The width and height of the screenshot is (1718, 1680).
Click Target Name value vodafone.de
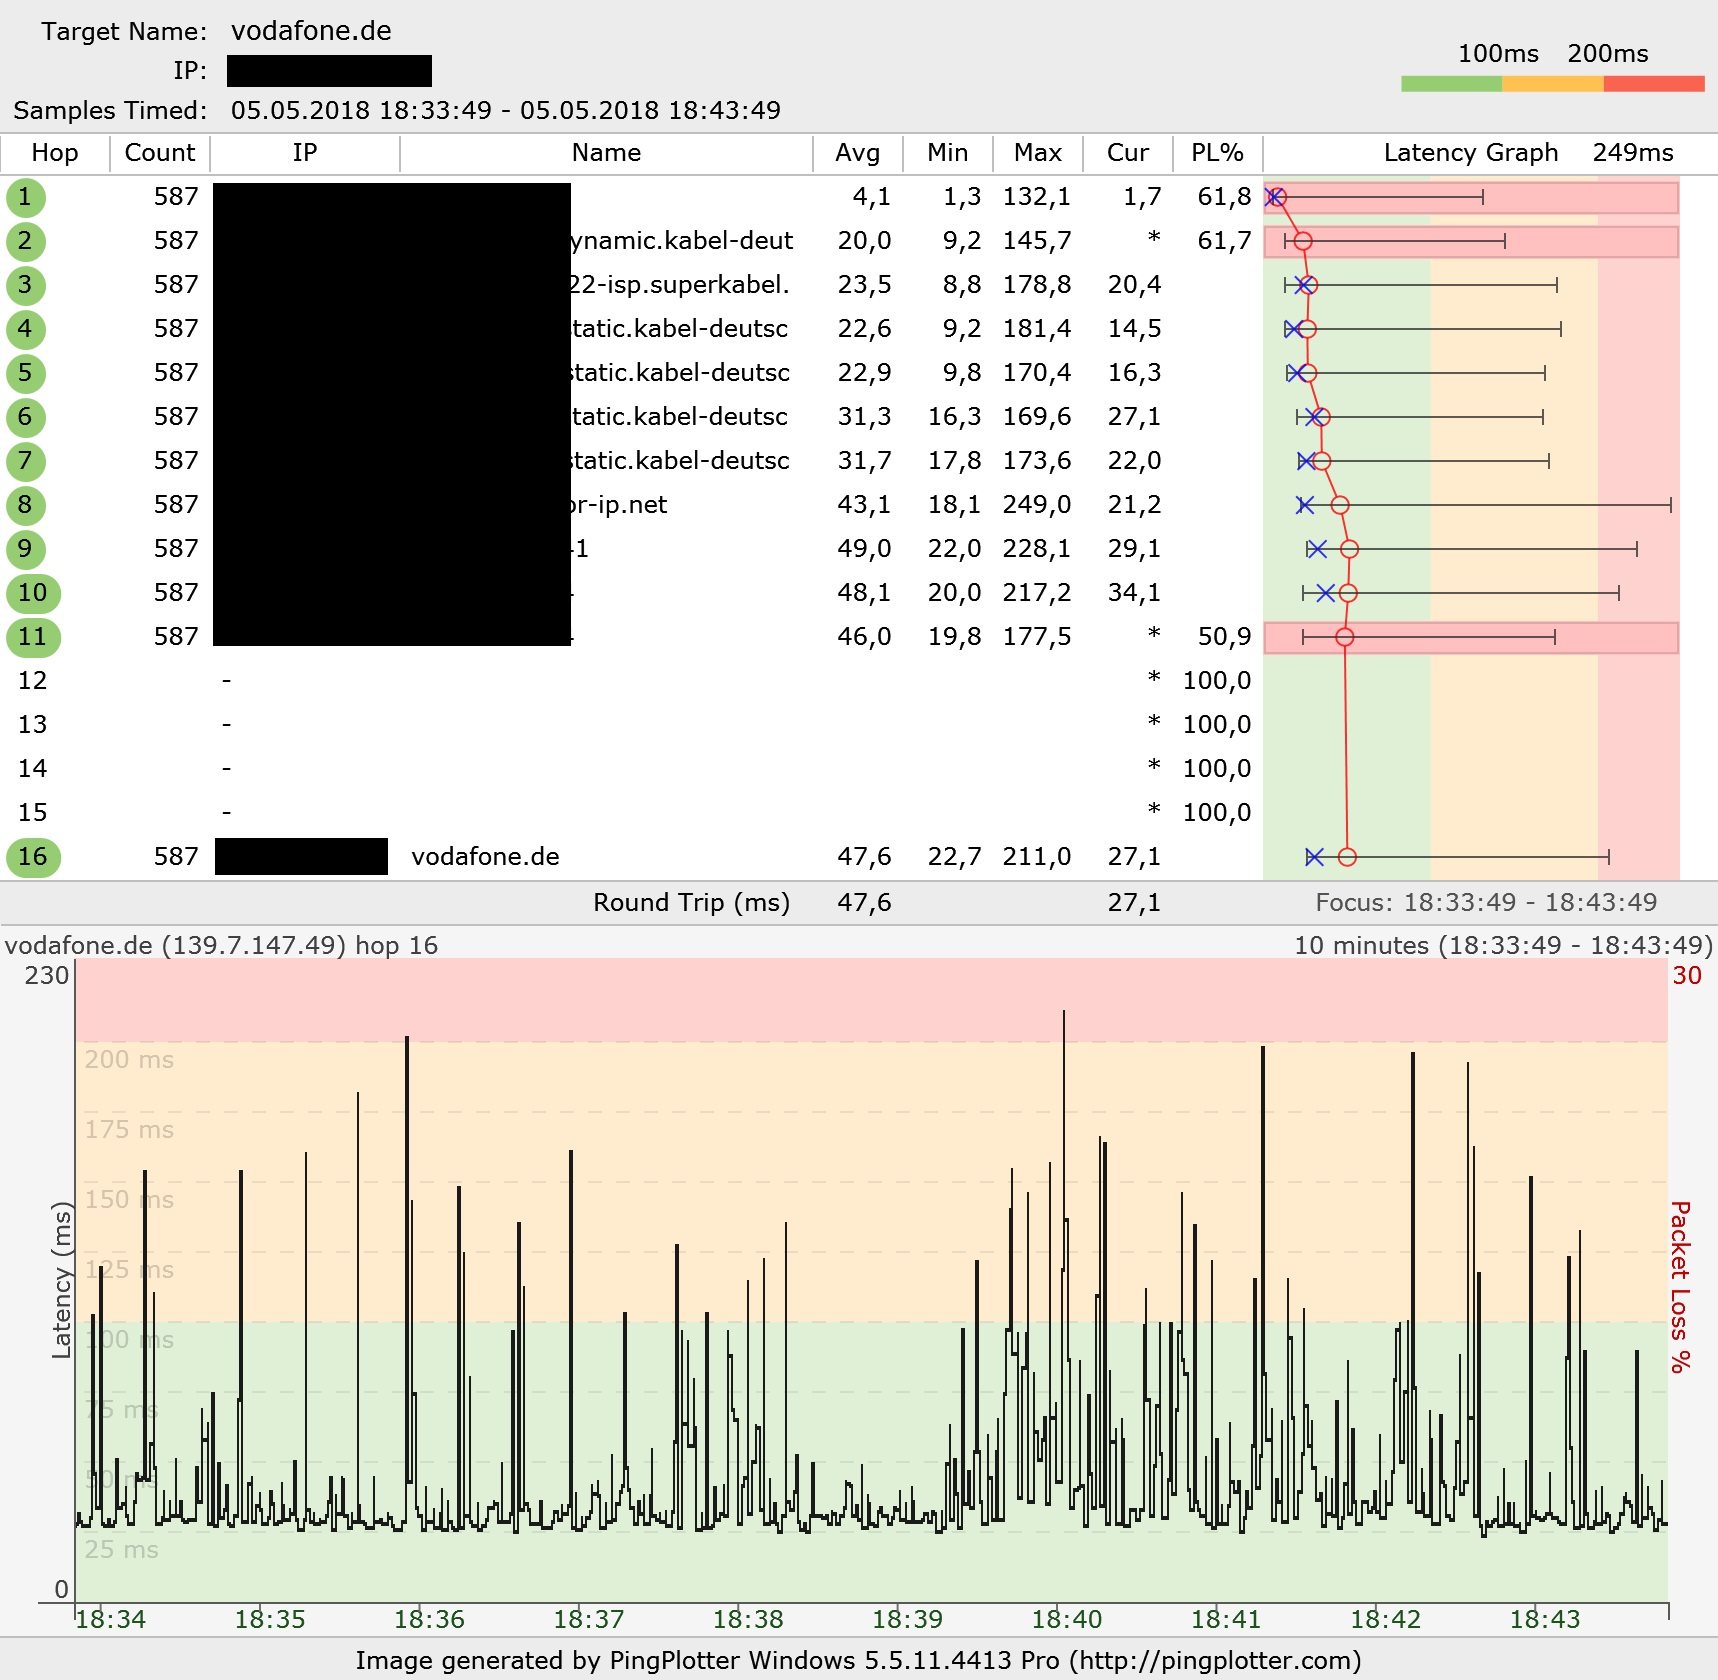311,31
